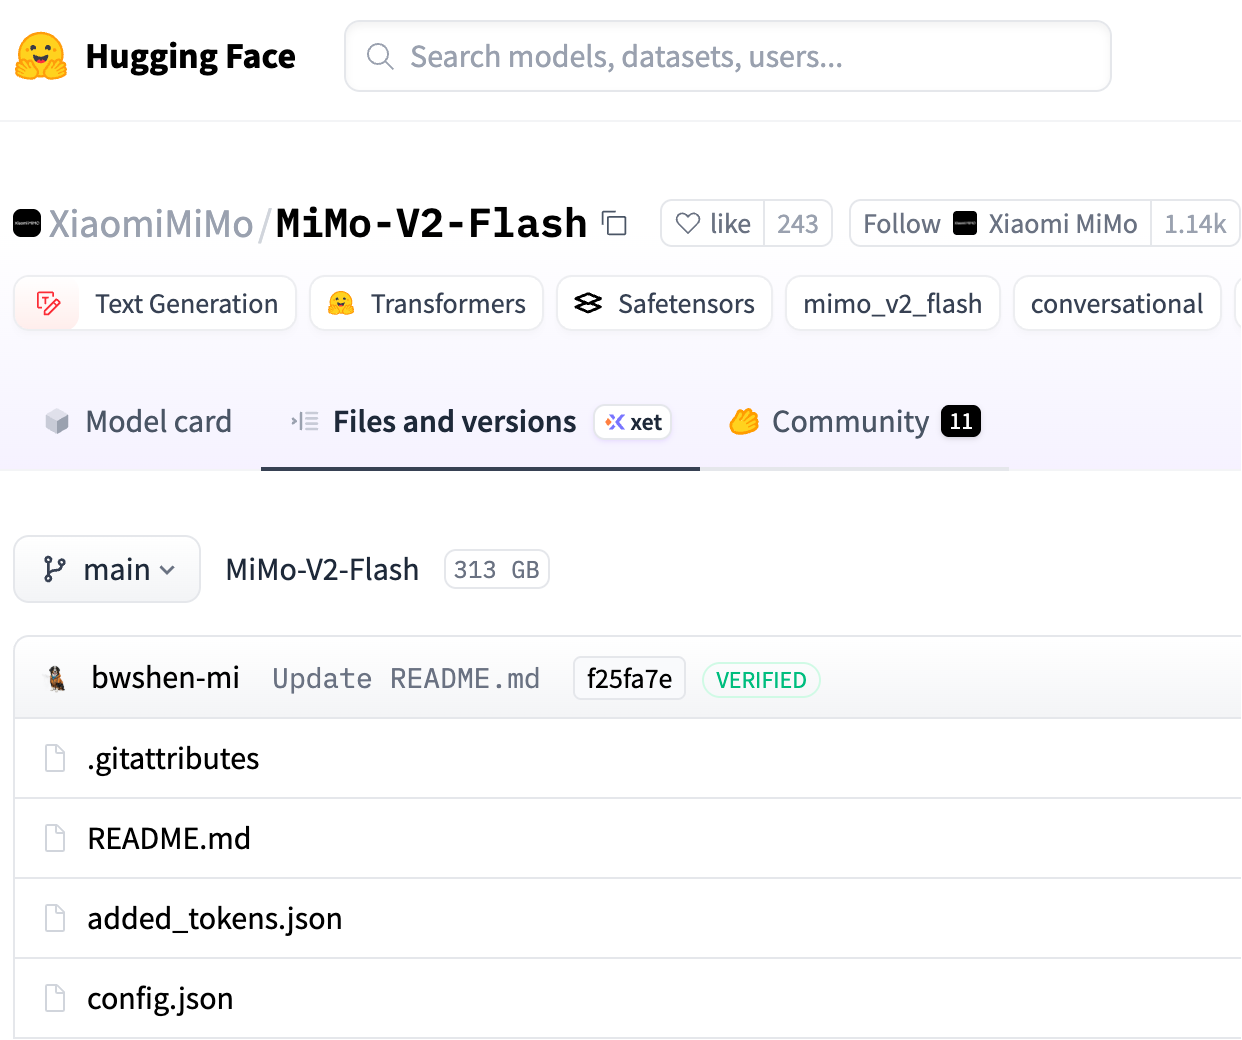1242x1040 pixels.
Task: Open the Community tab
Action: [853, 422]
